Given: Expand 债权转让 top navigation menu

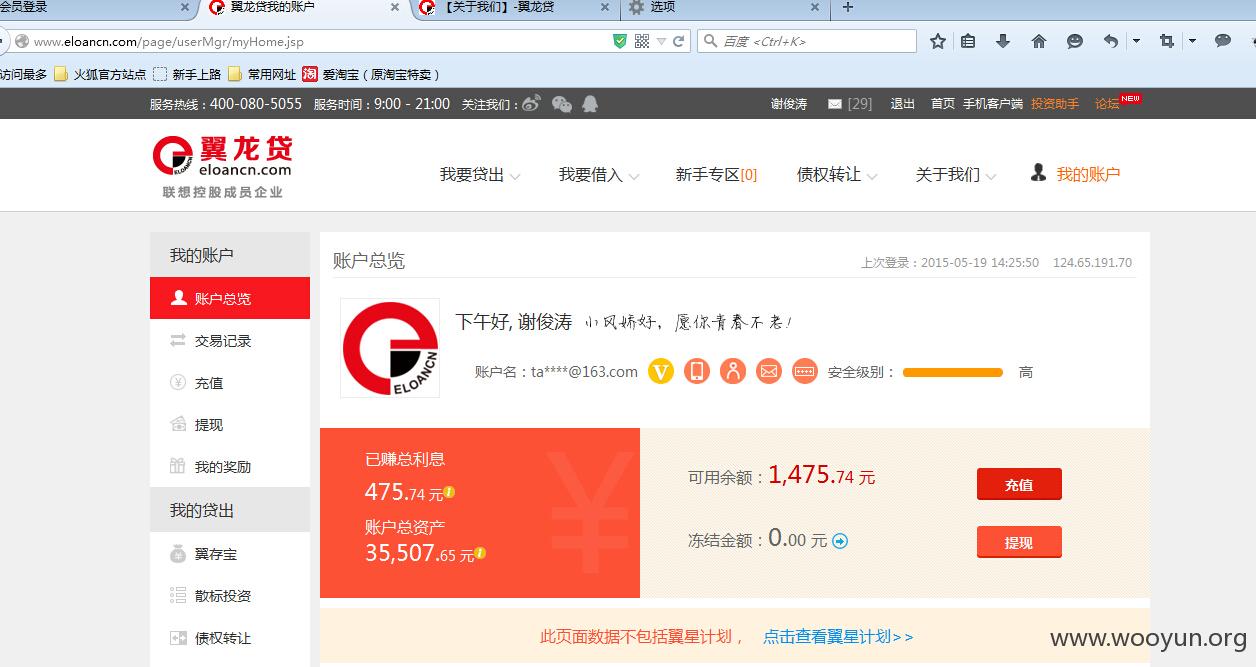Looking at the screenshot, I should (837, 175).
